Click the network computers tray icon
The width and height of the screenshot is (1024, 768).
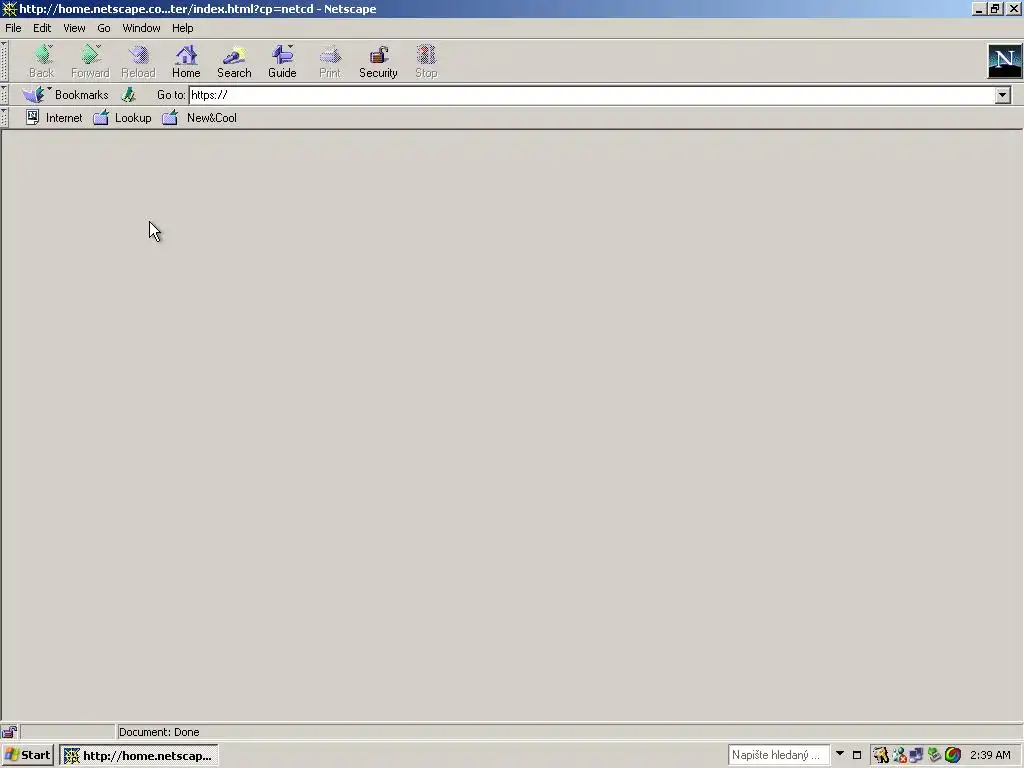click(x=916, y=755)
